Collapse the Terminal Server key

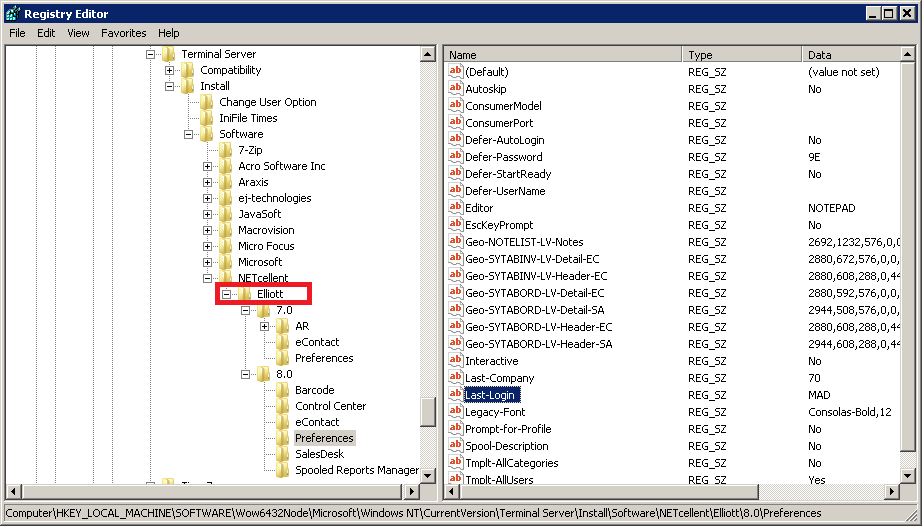151,54
